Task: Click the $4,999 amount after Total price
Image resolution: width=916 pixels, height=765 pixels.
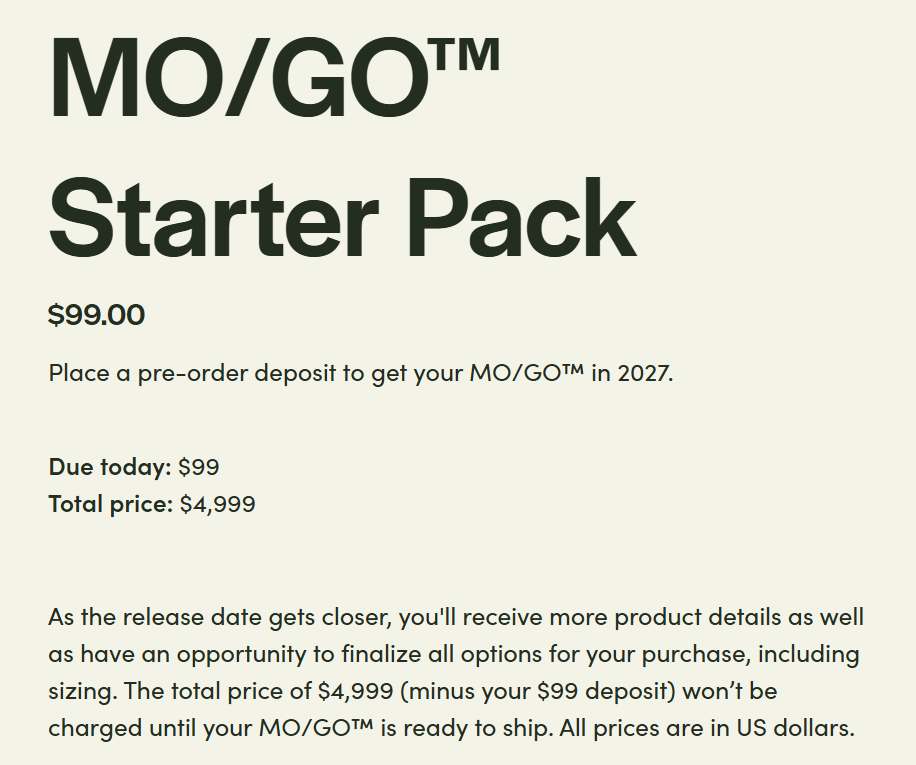Action: click(x=218, y=504)
